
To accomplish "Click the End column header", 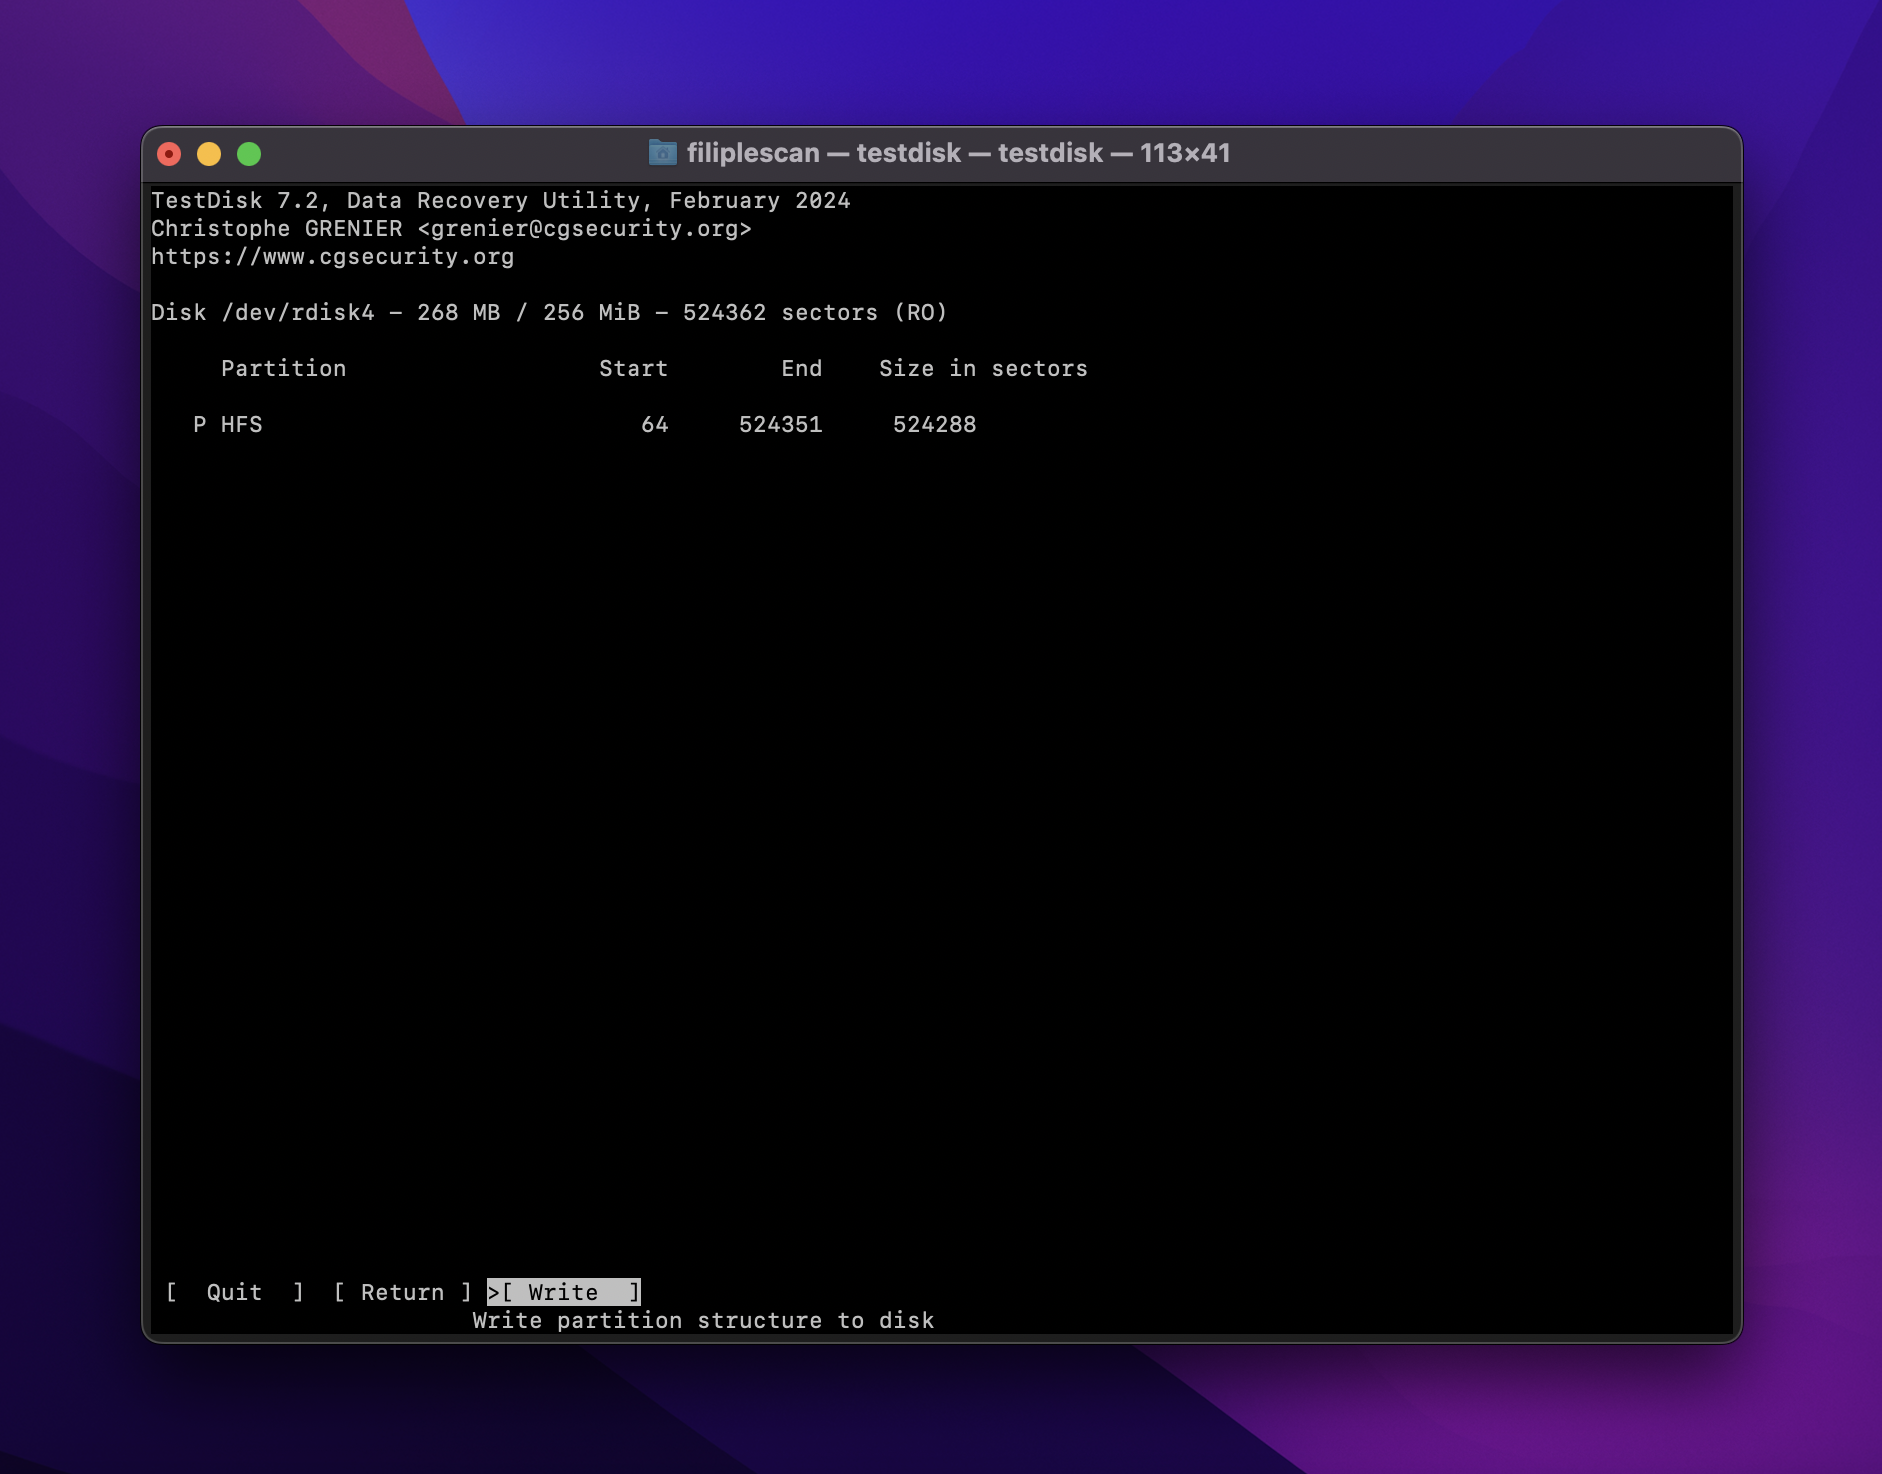I will (x=802, y=368).
